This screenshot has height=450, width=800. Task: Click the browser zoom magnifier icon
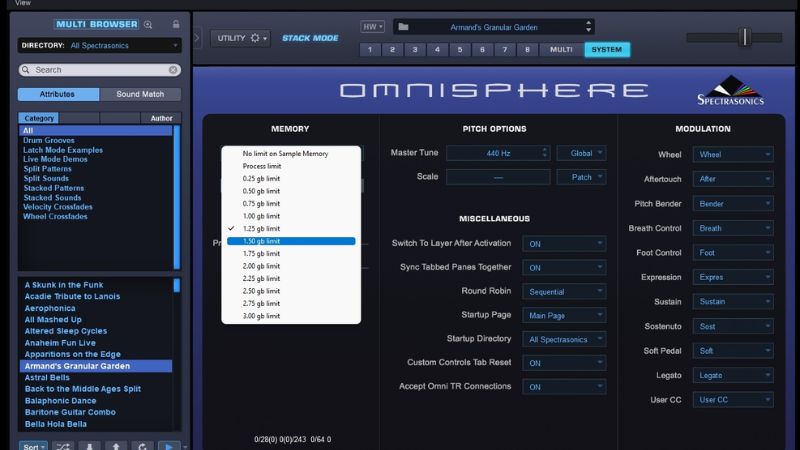149,24
